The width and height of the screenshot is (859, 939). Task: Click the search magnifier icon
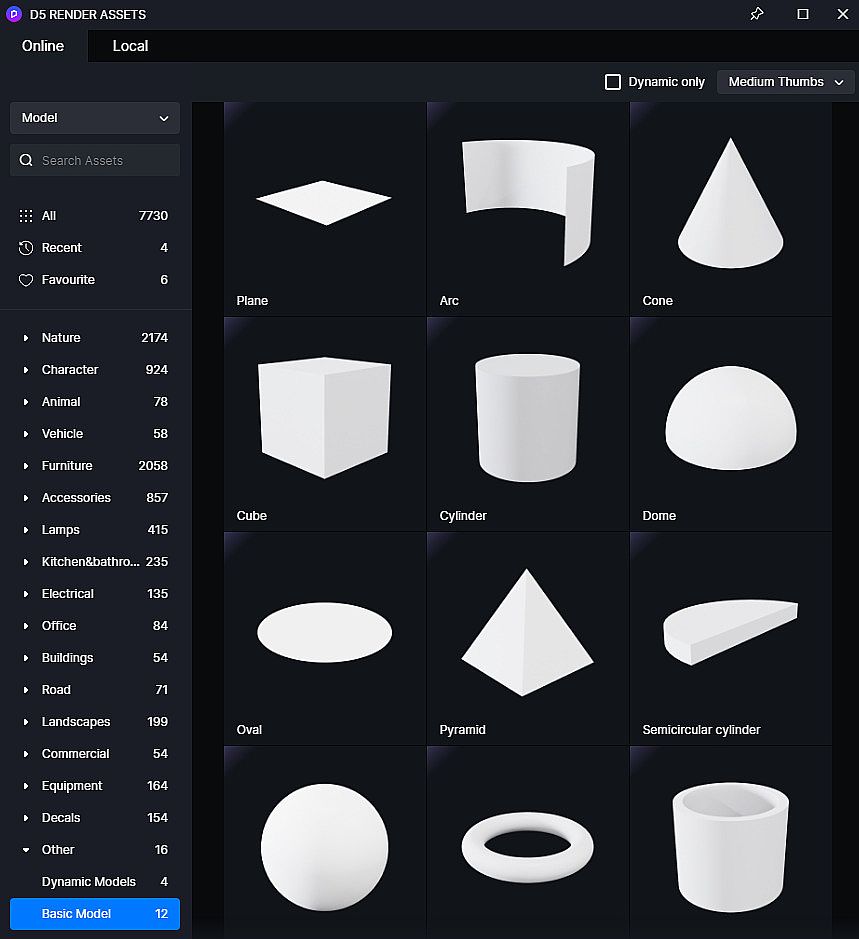point(26,160)
